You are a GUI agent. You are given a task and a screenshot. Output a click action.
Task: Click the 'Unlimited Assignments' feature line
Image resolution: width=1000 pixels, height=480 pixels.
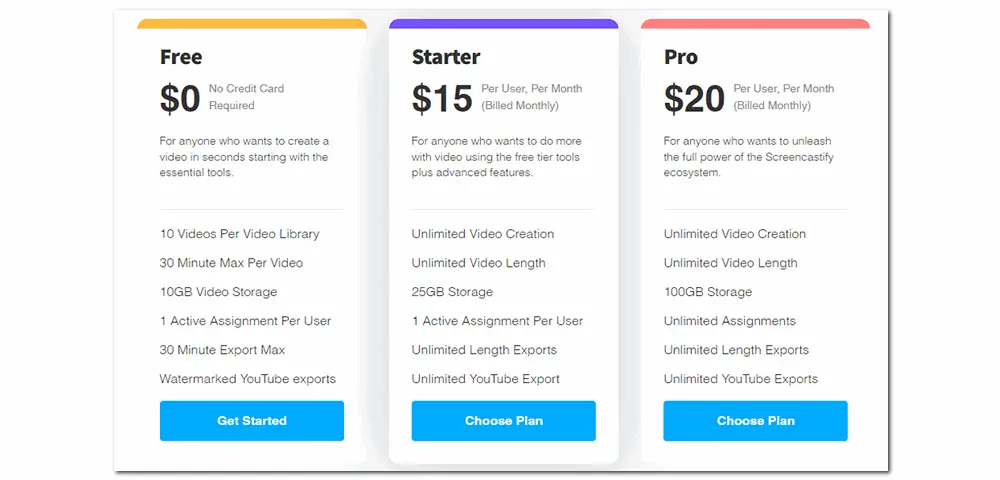(x=730, y=321)
